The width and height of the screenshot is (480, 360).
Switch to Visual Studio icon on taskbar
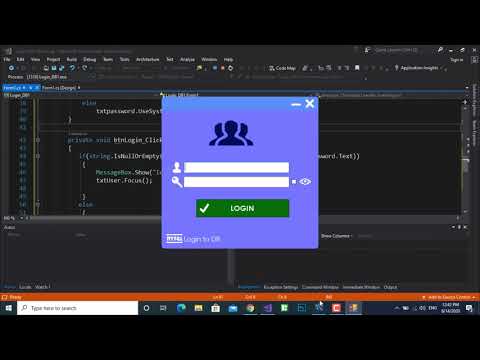[x=268, y=308]
